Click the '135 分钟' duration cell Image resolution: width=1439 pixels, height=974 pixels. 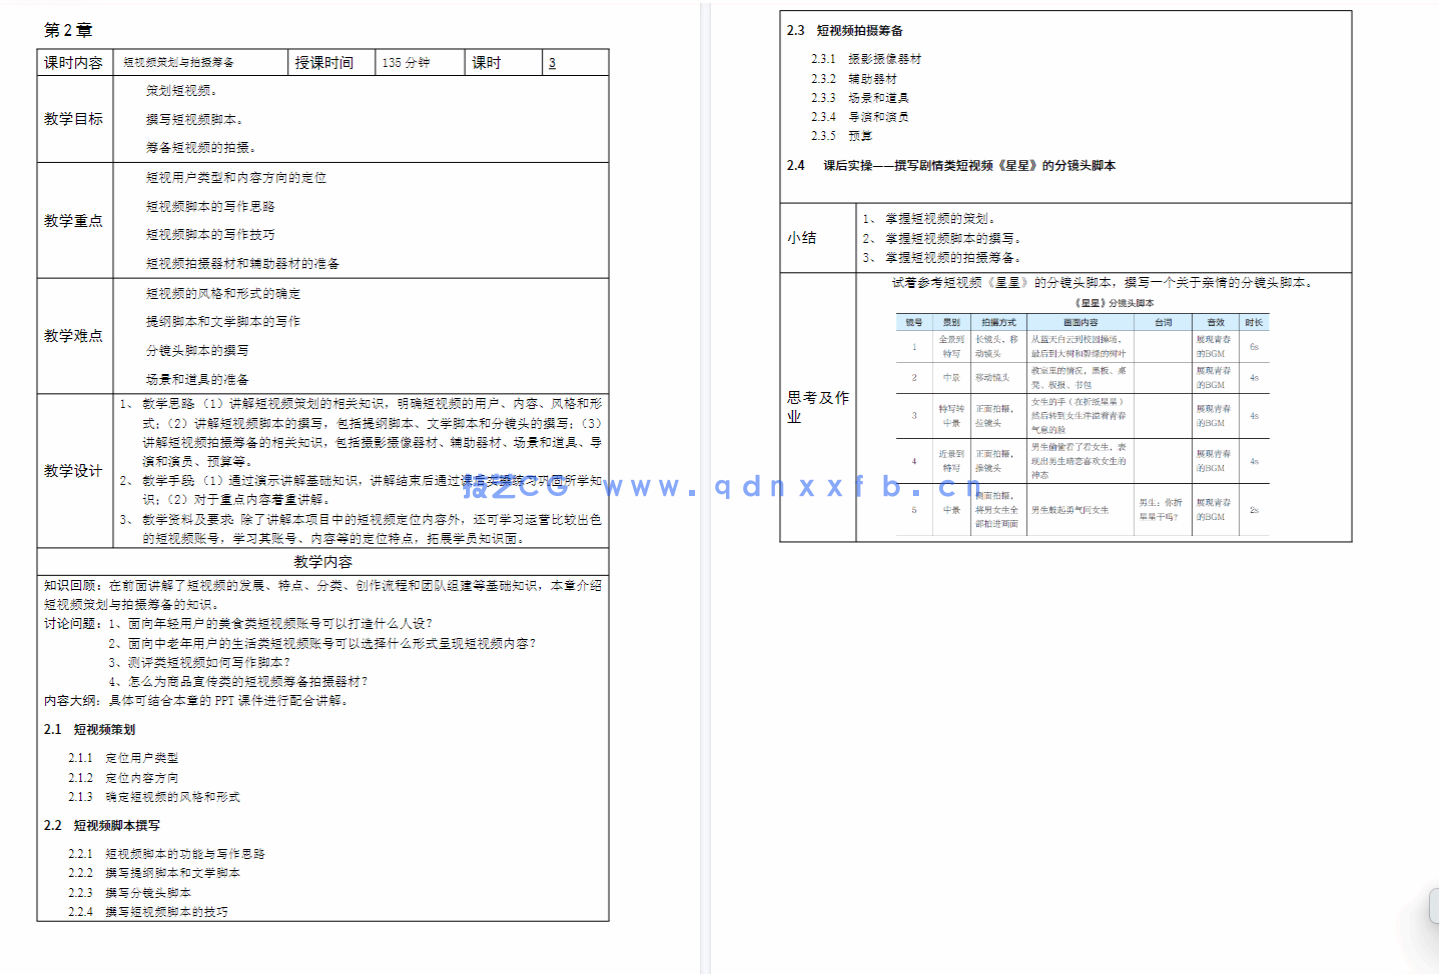pos(406,63)
